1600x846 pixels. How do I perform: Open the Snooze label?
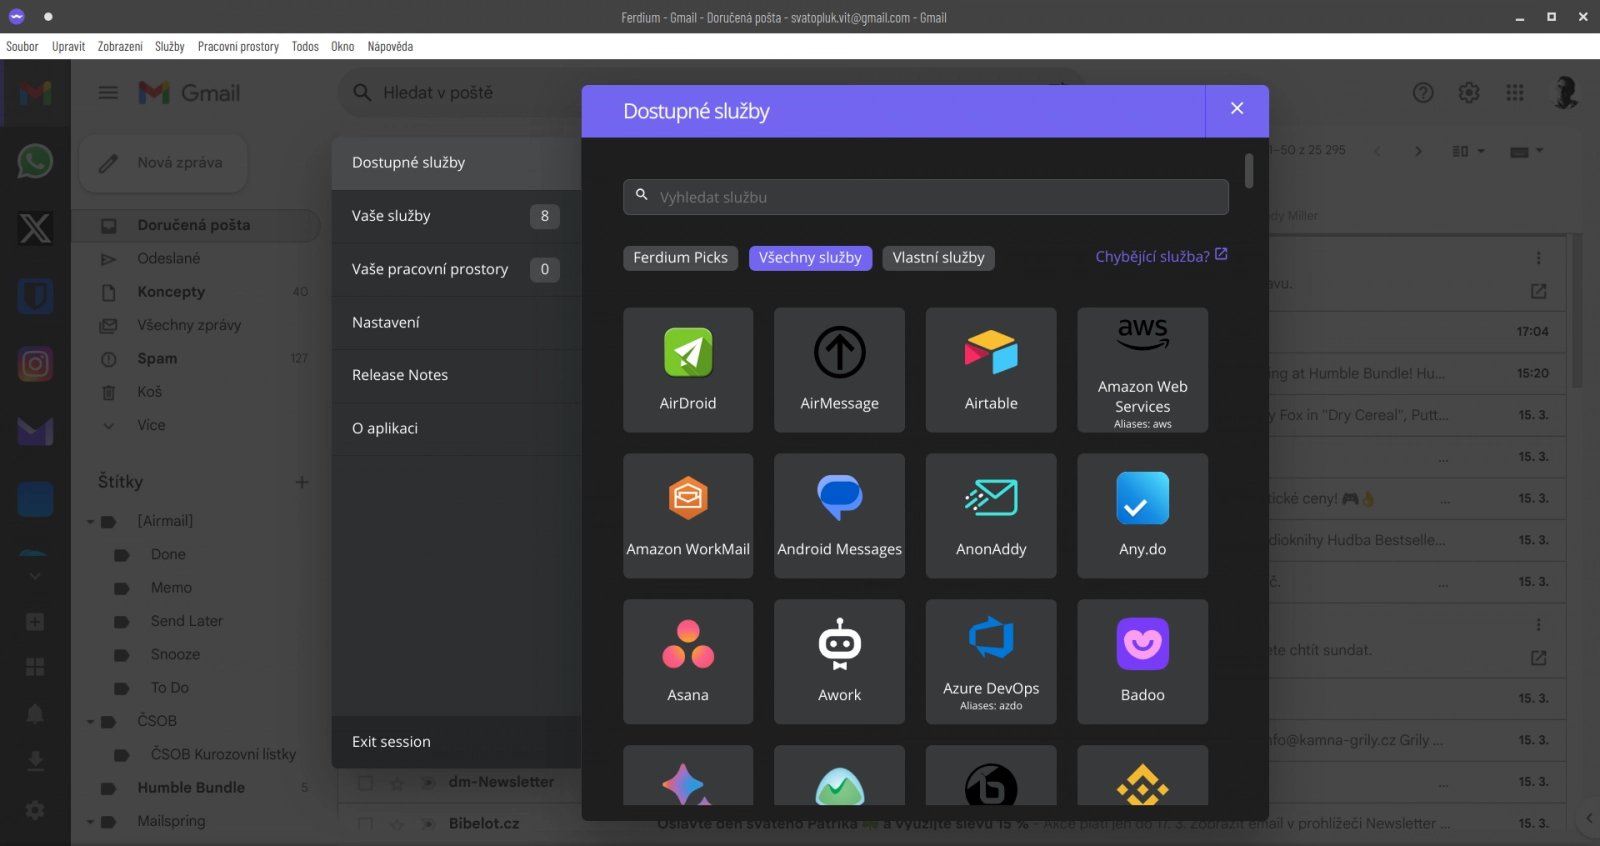point(175,655)
